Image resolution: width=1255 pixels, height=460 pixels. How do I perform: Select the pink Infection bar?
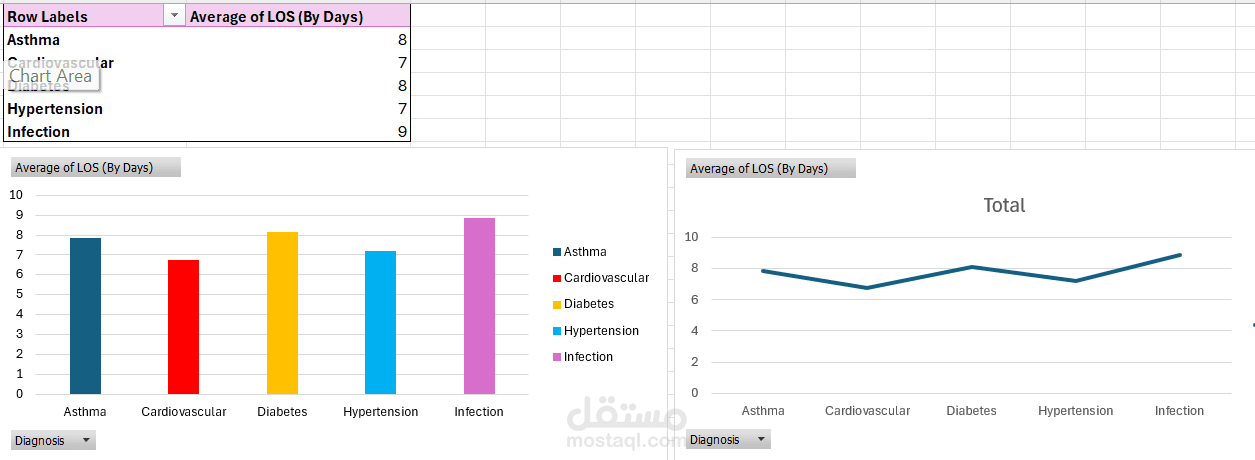coord(479,306)
